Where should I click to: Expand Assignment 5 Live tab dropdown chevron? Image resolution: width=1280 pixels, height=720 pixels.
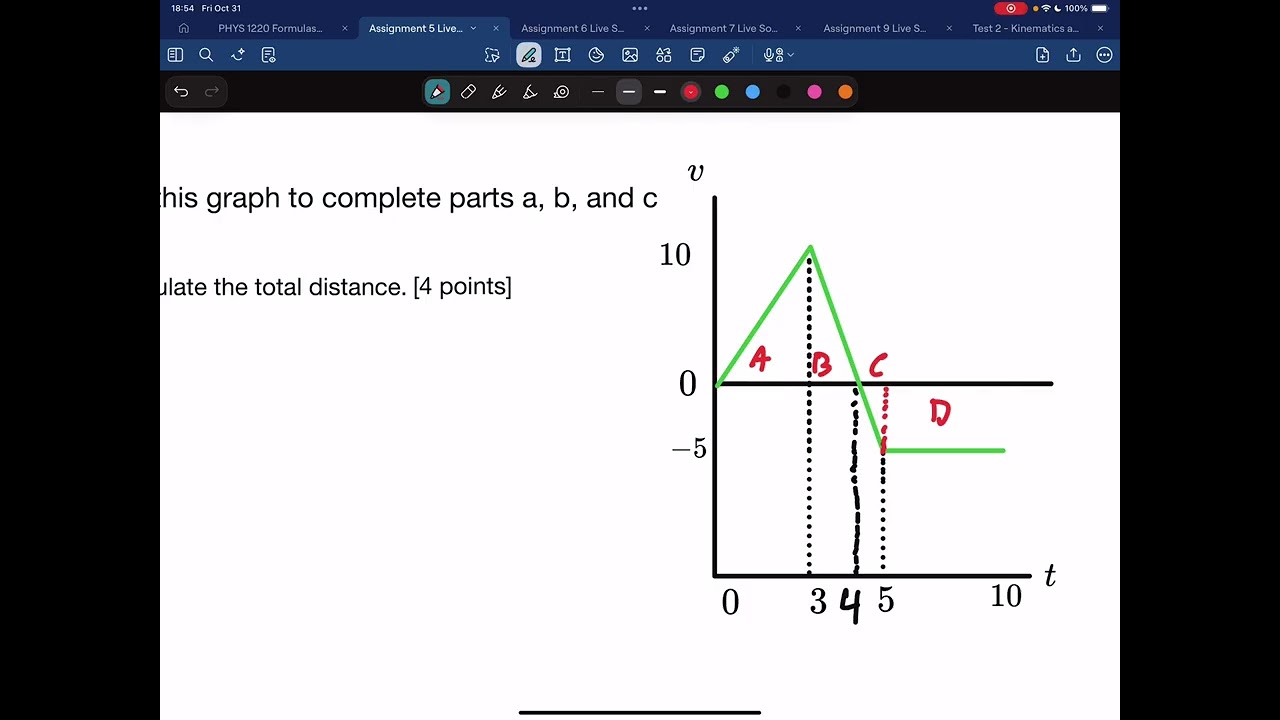click(473, 28)
